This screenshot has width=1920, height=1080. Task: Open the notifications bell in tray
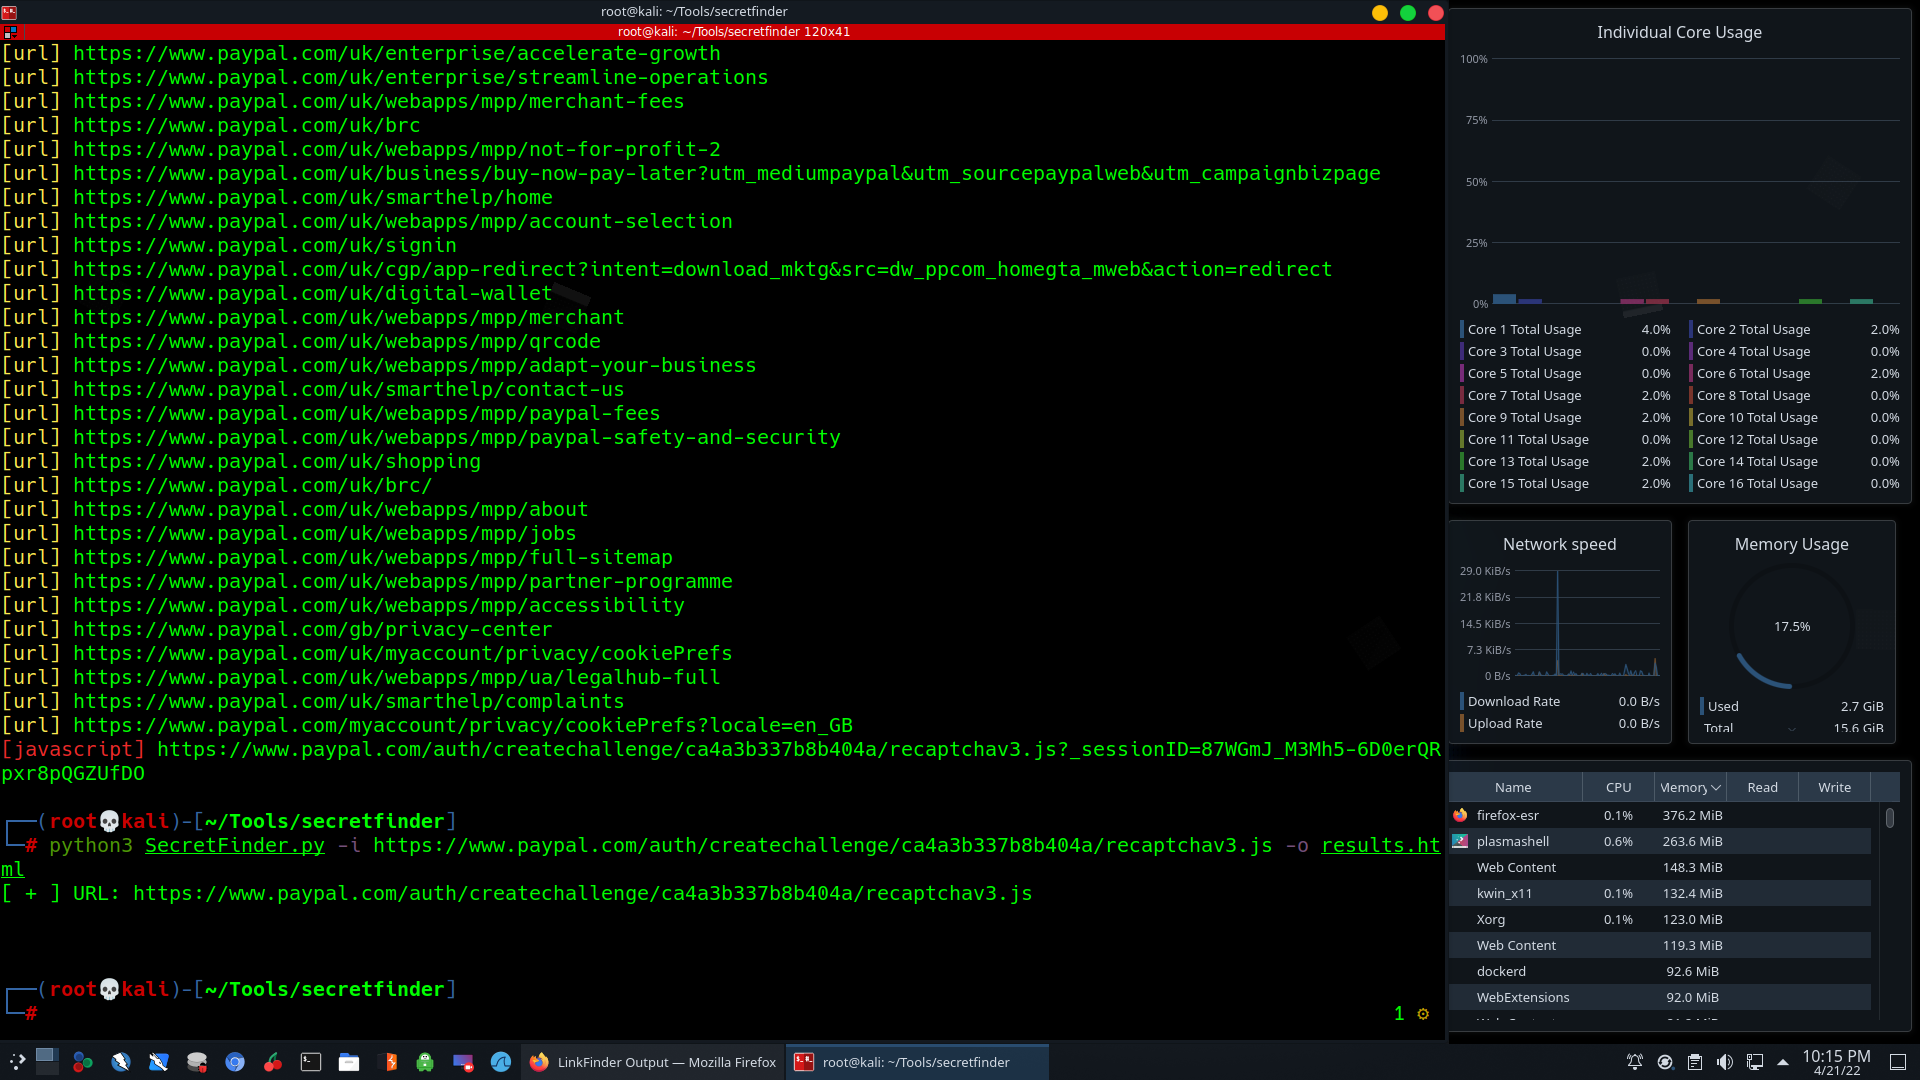coord(1634,1062)
